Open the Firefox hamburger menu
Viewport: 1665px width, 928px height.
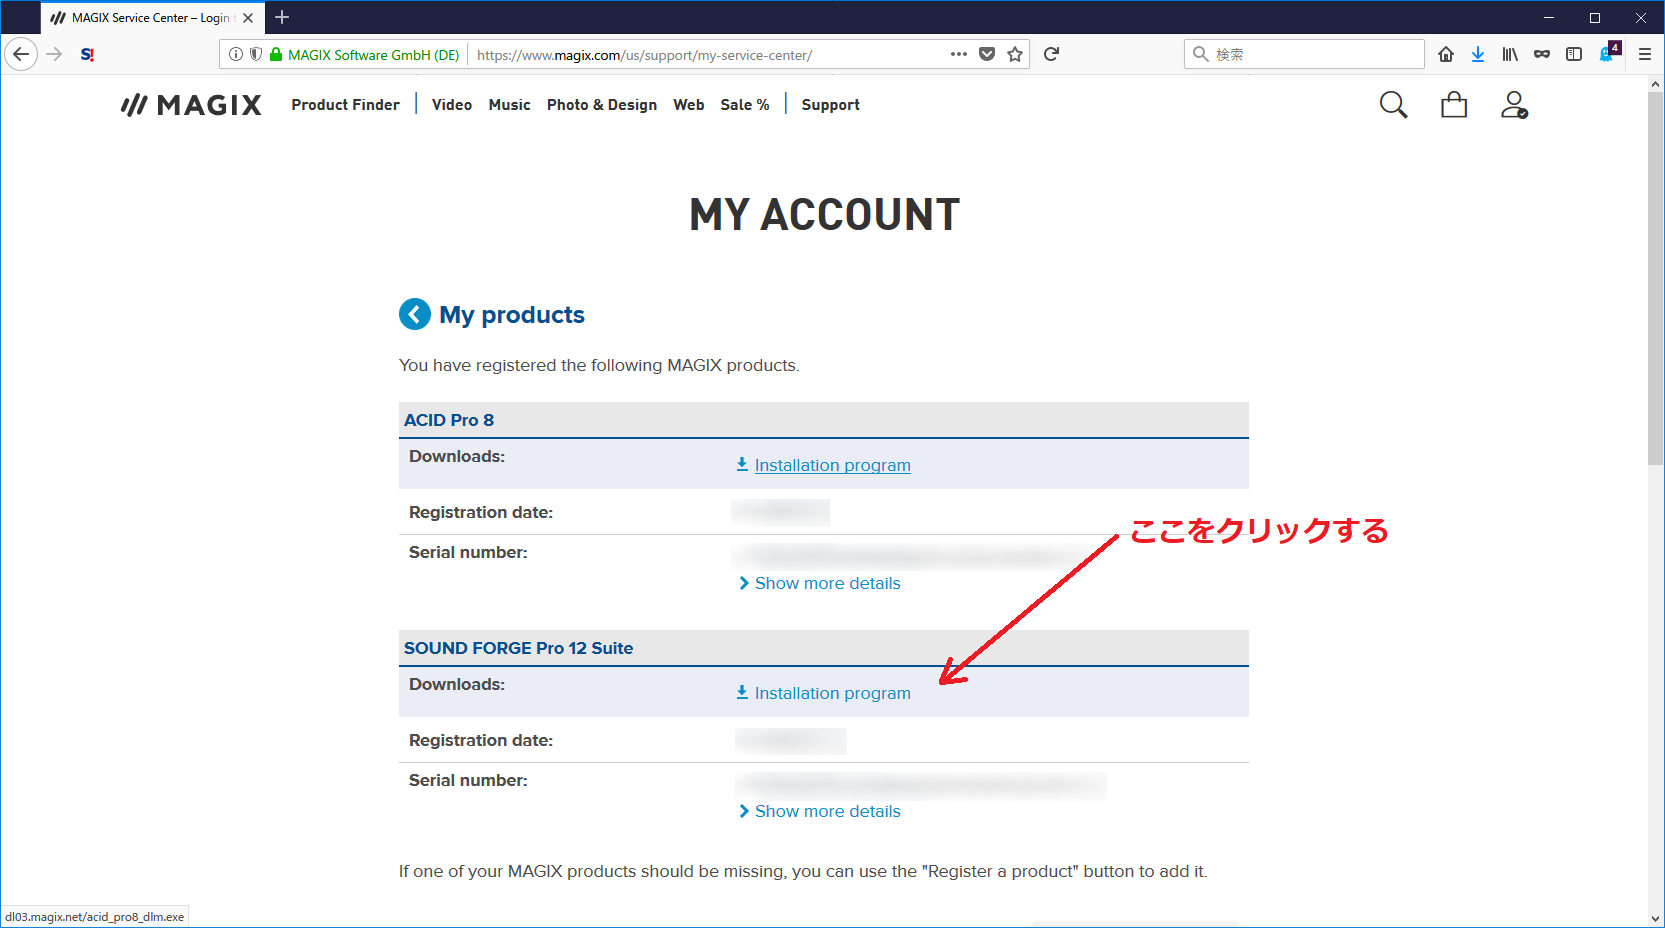1645,54
